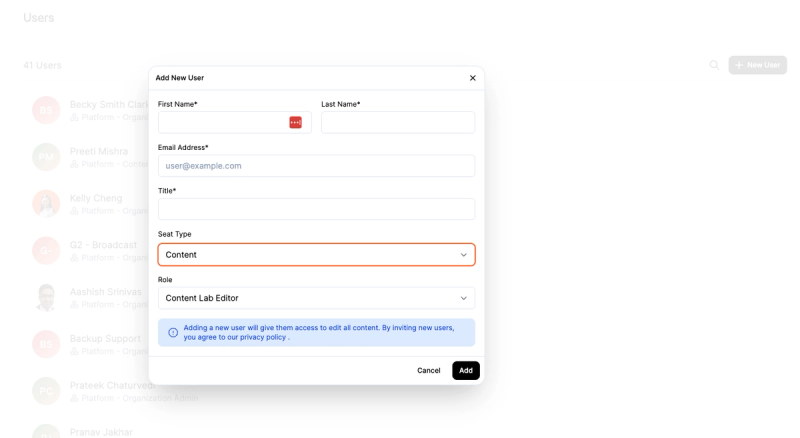Click Becky Smith Clark's avatar
The width and height of the screenshot is (800, 438).
click(x=47, y=109)
